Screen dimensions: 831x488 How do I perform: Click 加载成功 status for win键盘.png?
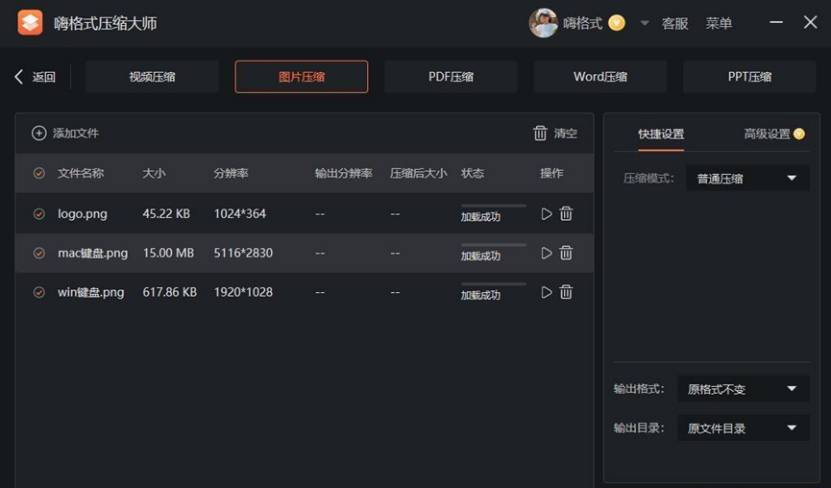(480, 295)
